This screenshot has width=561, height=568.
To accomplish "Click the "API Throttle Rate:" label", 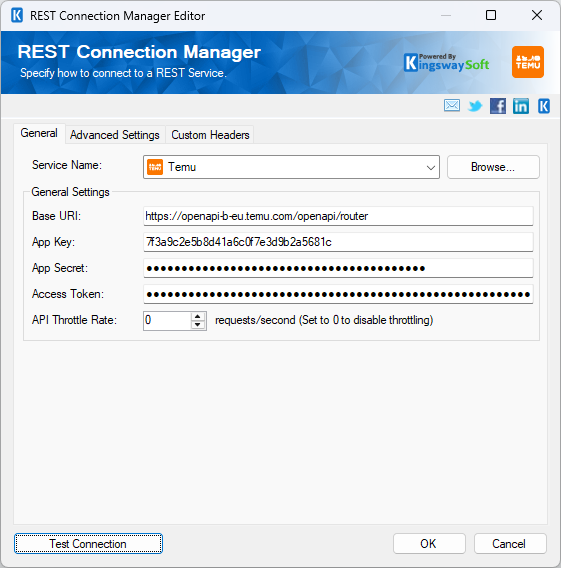I will pos(74,320).
